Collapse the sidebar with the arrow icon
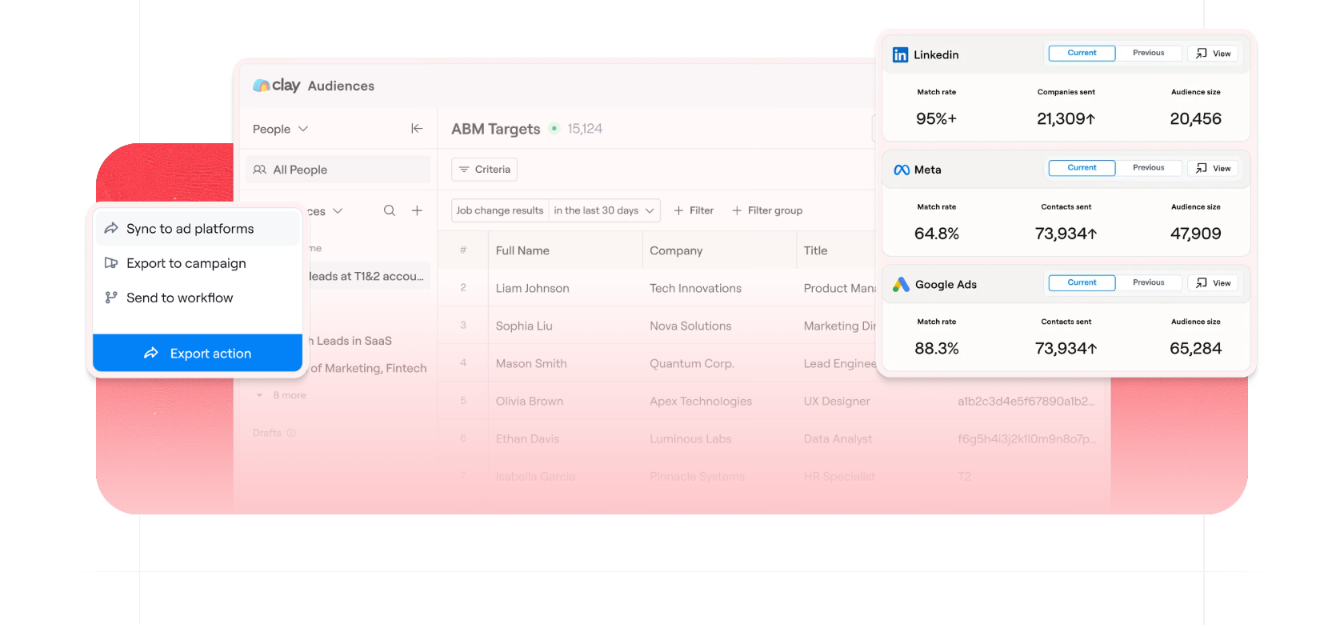The image size is (1337, 625). 417,128
